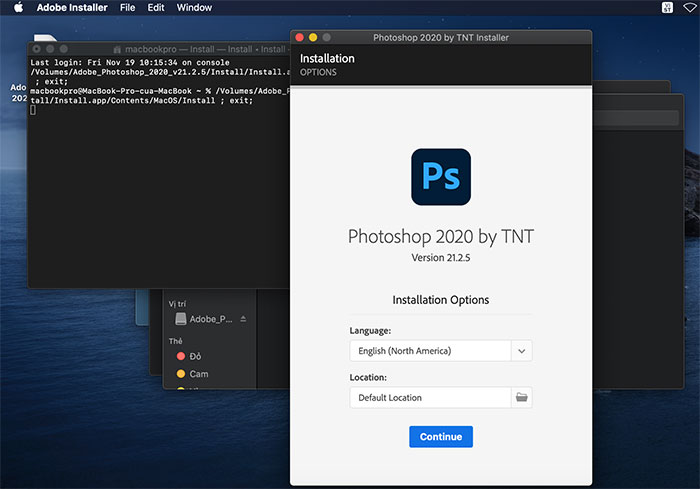Open the File menu
This screenshot has height=489, width=700.
pos(127,8)
